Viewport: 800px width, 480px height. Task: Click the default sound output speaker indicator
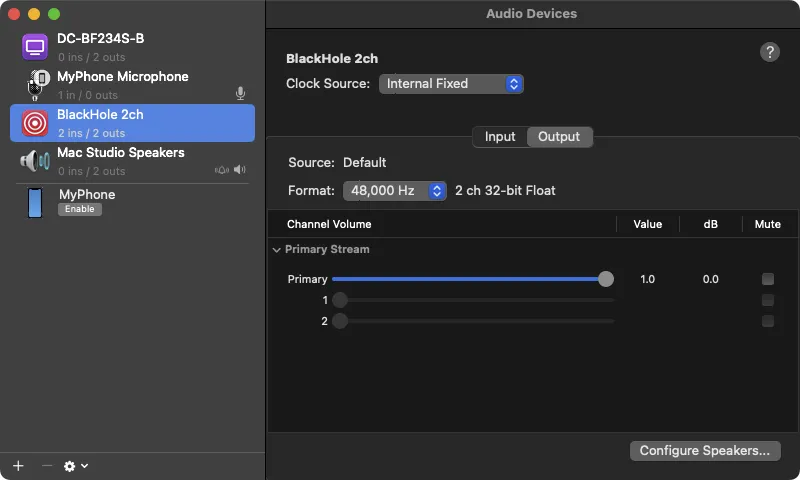[x=239, y=169]
